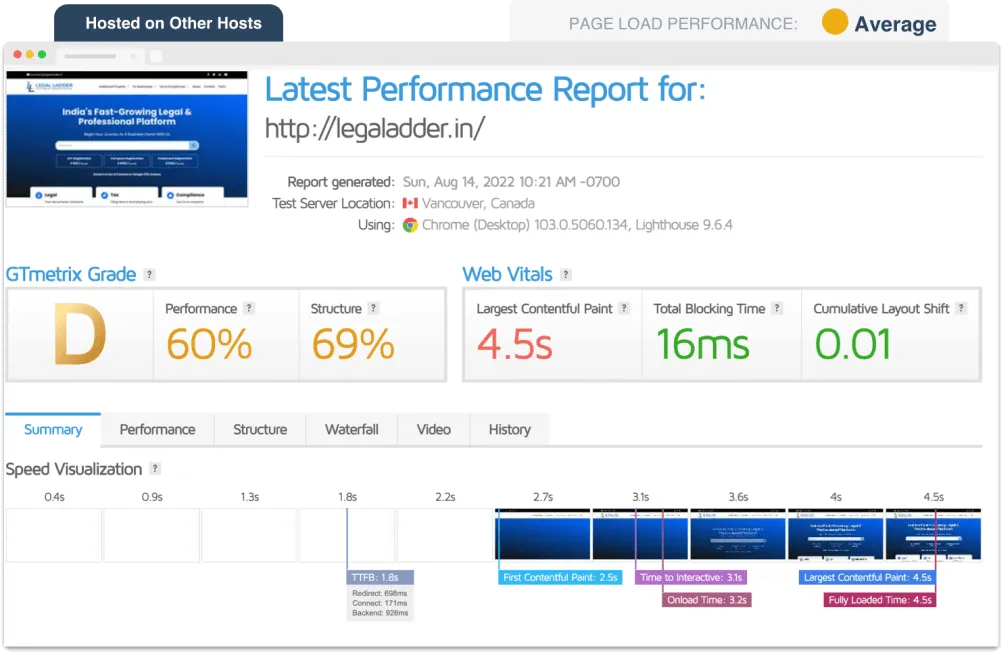Open the Video tab
Screen dimensions: 1004x654
coord(433,429)
